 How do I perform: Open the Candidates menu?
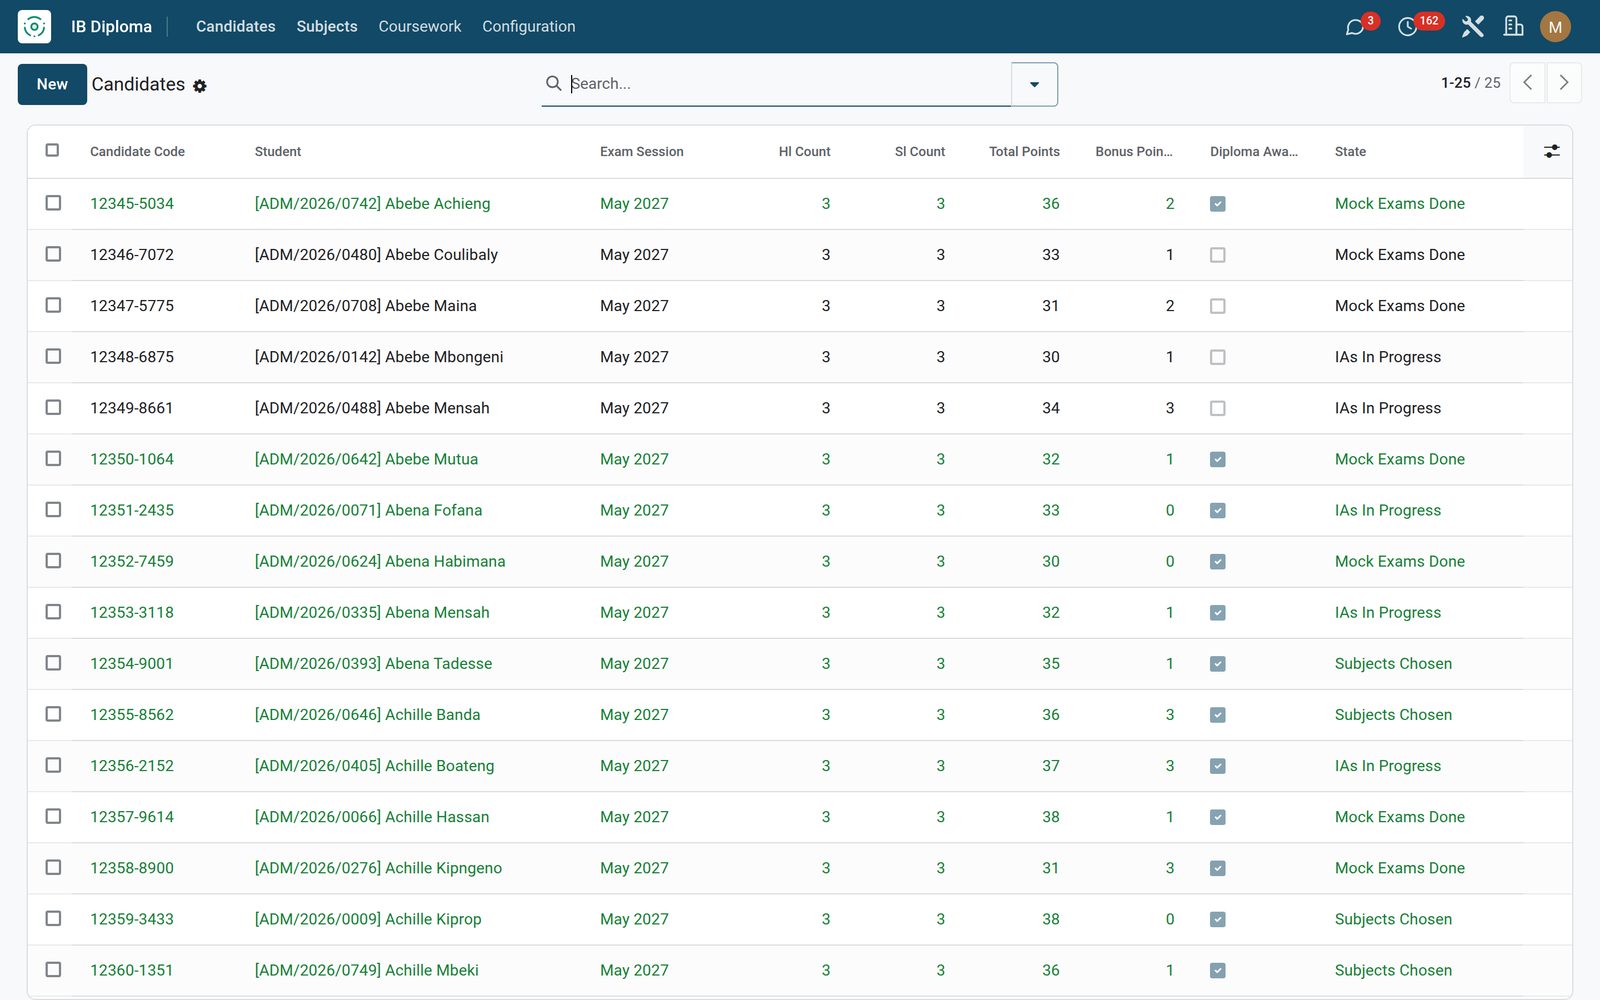[235, 26]
